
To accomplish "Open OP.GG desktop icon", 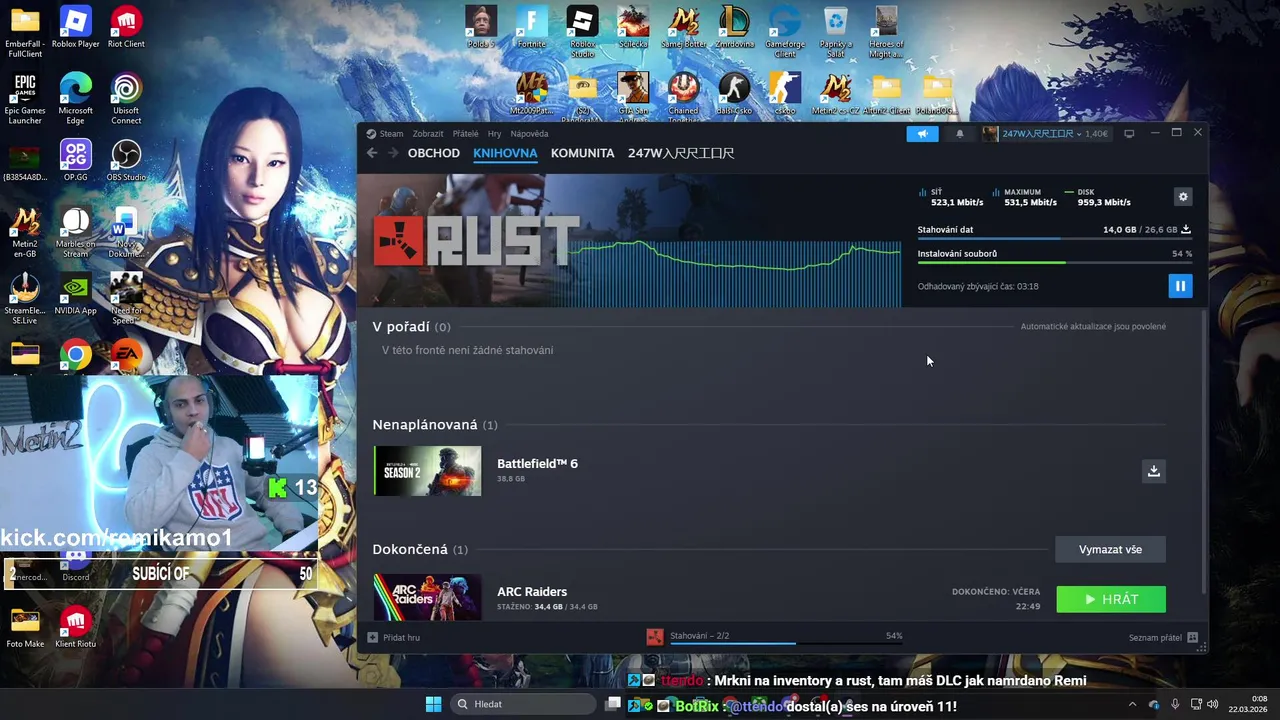I will point(75,161).
